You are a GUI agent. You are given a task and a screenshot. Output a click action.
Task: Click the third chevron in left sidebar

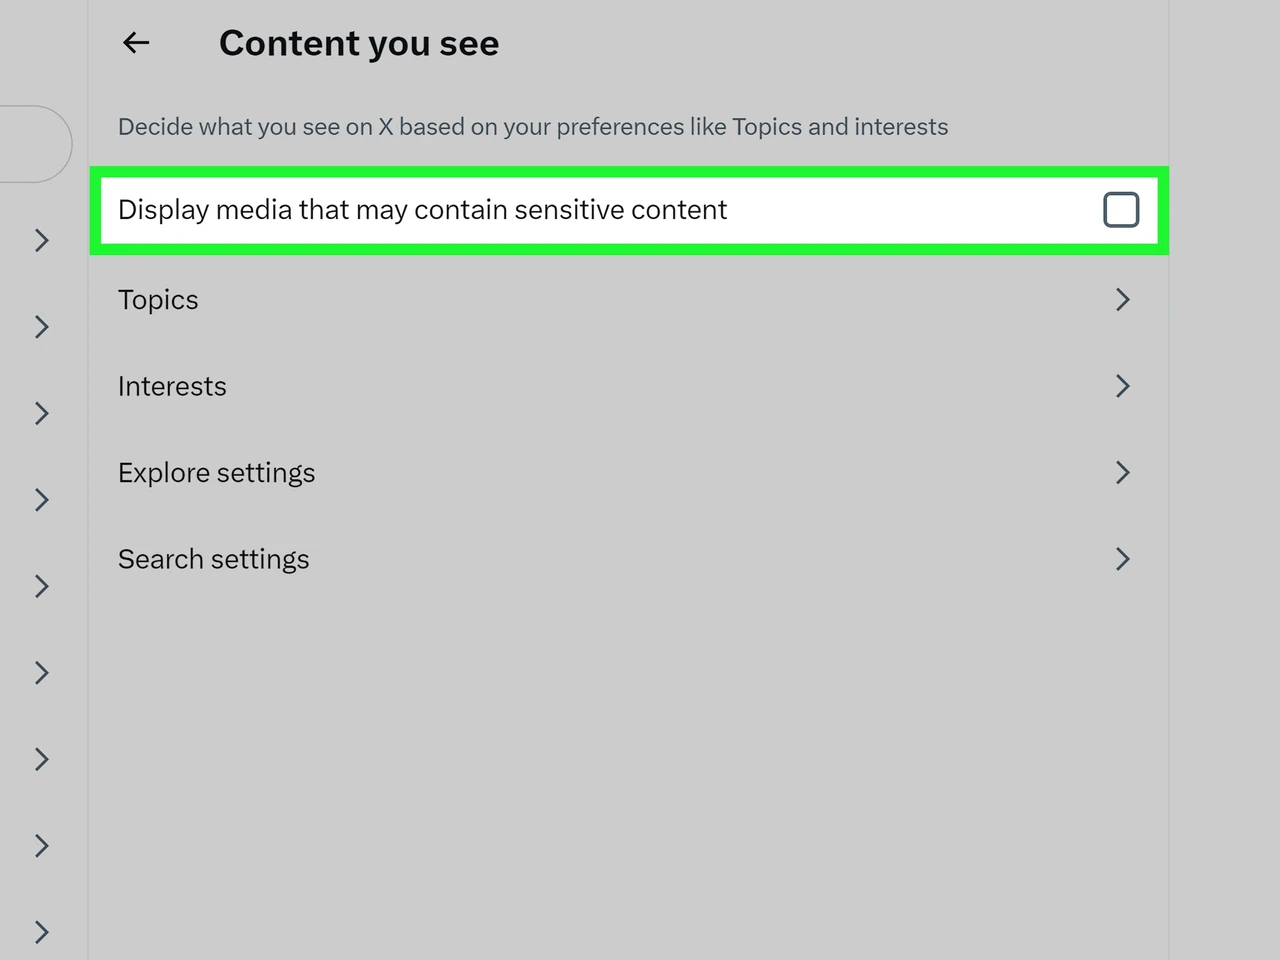[x=42, y=413]
